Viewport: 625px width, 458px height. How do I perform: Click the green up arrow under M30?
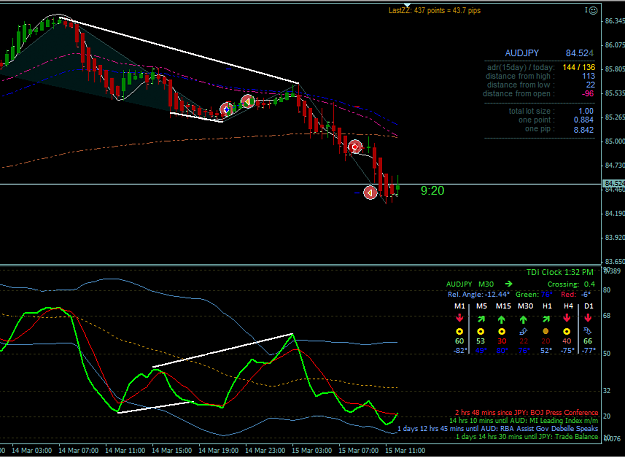tap(523, 319)
